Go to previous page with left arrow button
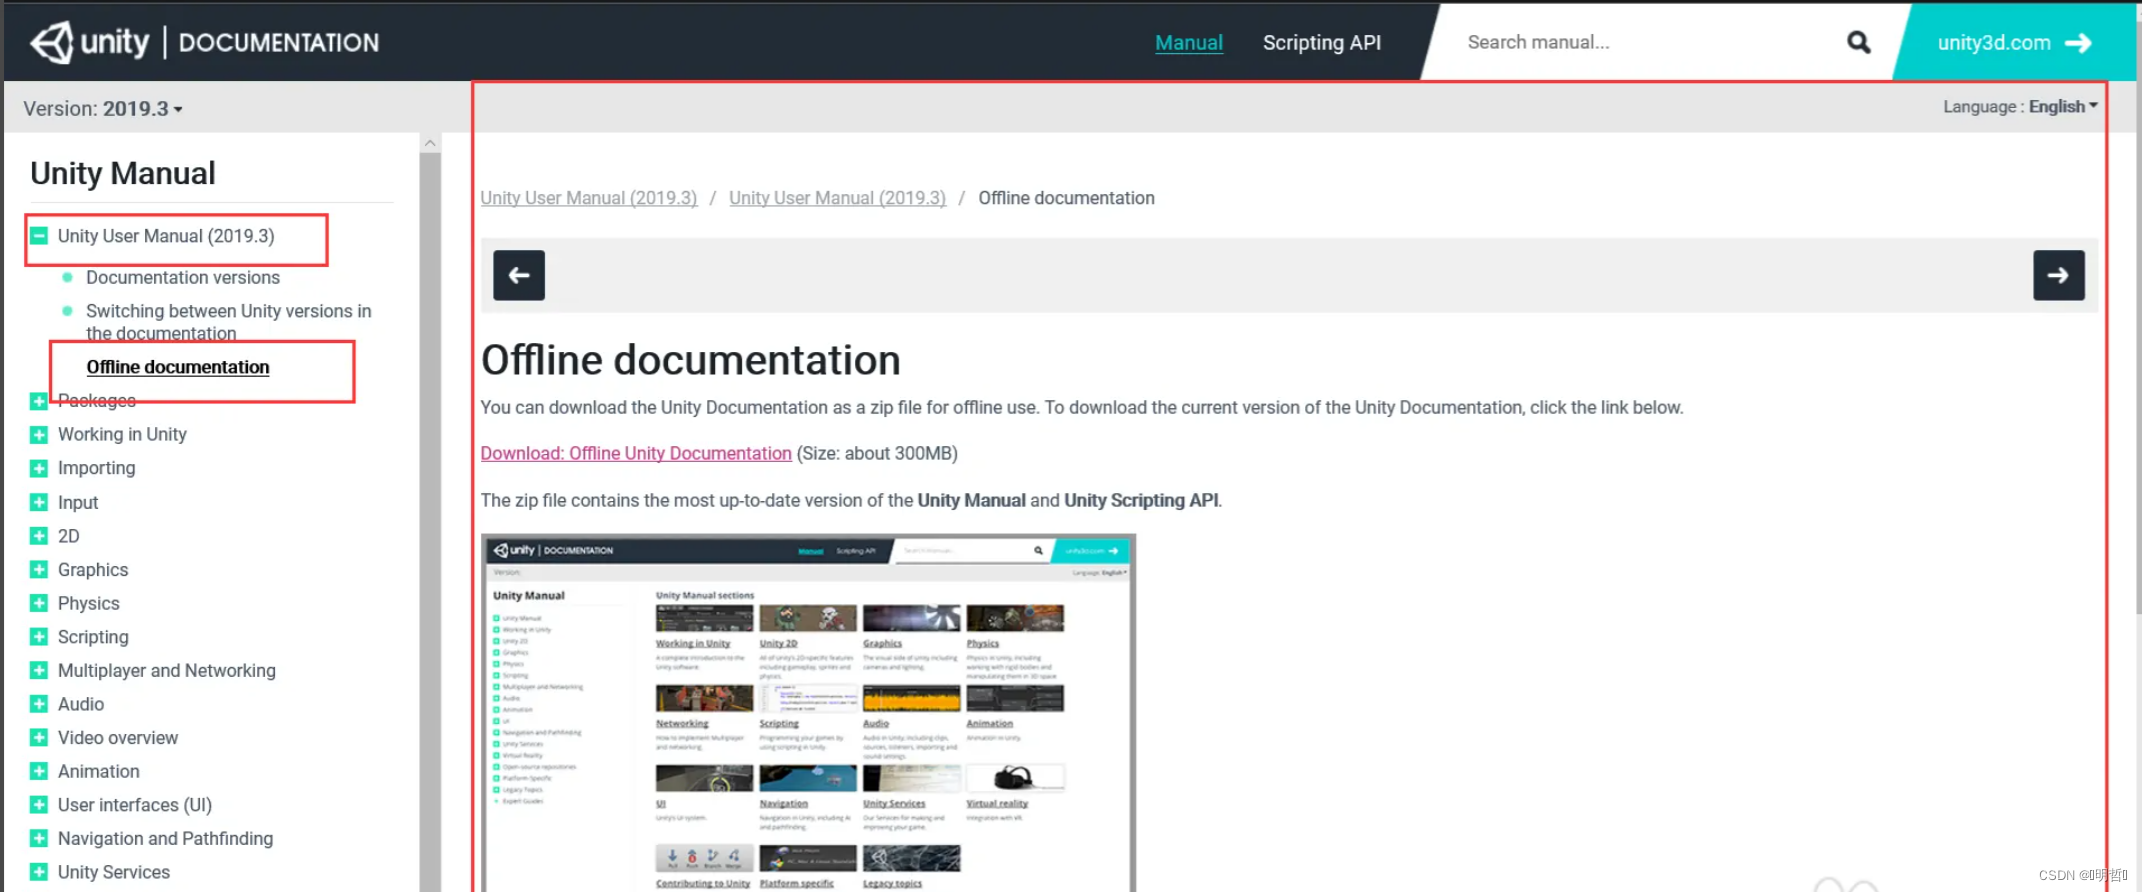2142x892 pixels. (x=519, y=275)
